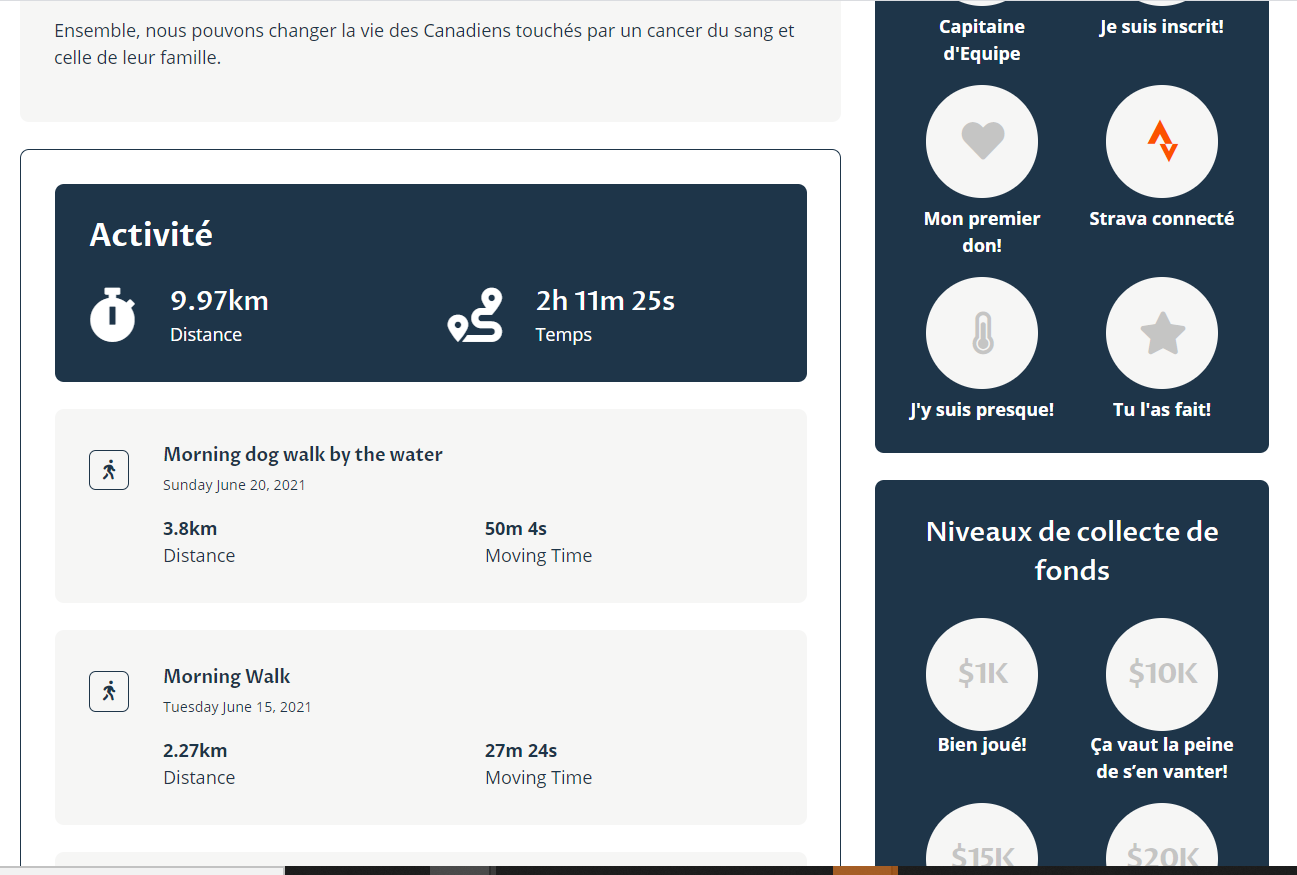1297x875 pixels.
Task: Click the Sunday June 20, 2021 date
Action: point(234,485)
